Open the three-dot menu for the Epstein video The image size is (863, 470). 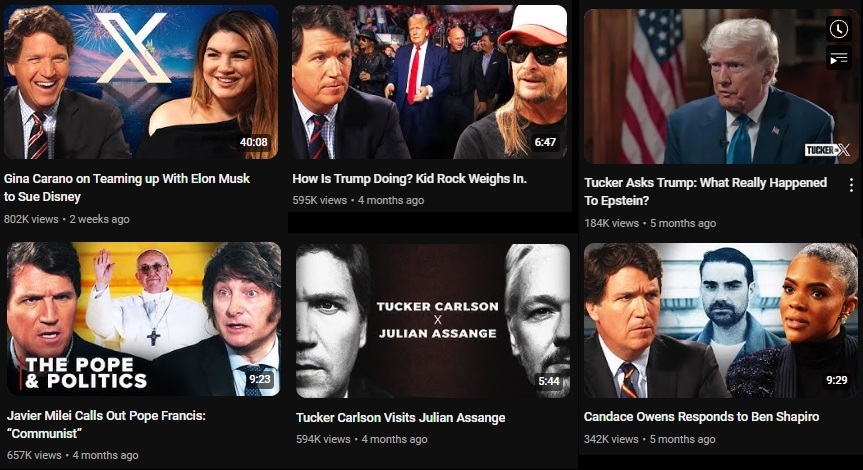click(x=851, y=185)
